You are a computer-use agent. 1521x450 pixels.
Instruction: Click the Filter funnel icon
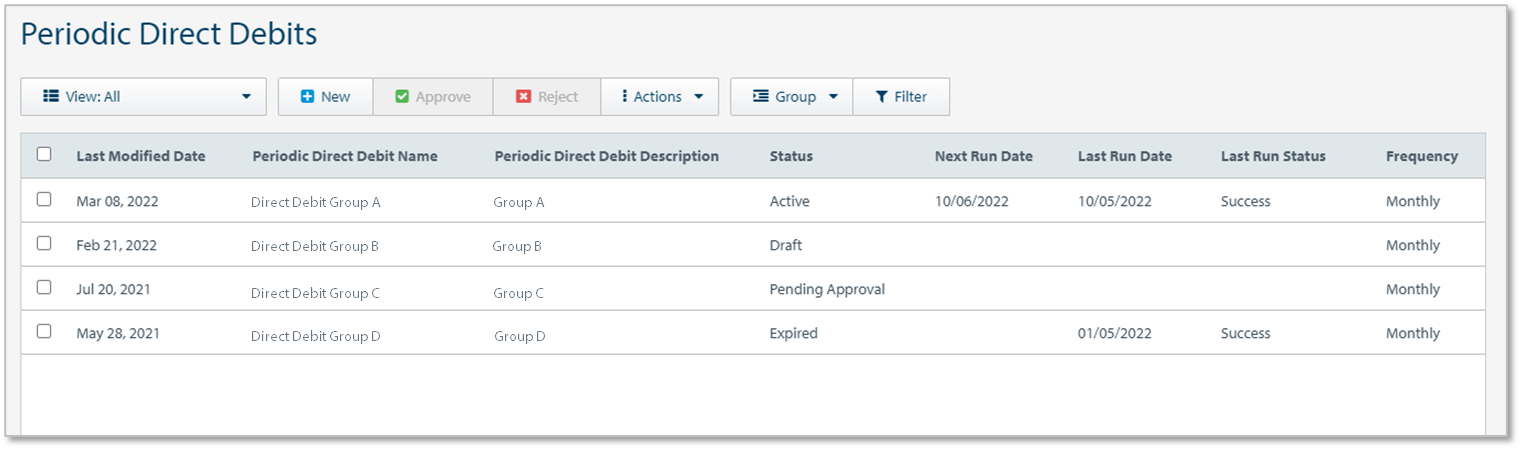point(881,97)
